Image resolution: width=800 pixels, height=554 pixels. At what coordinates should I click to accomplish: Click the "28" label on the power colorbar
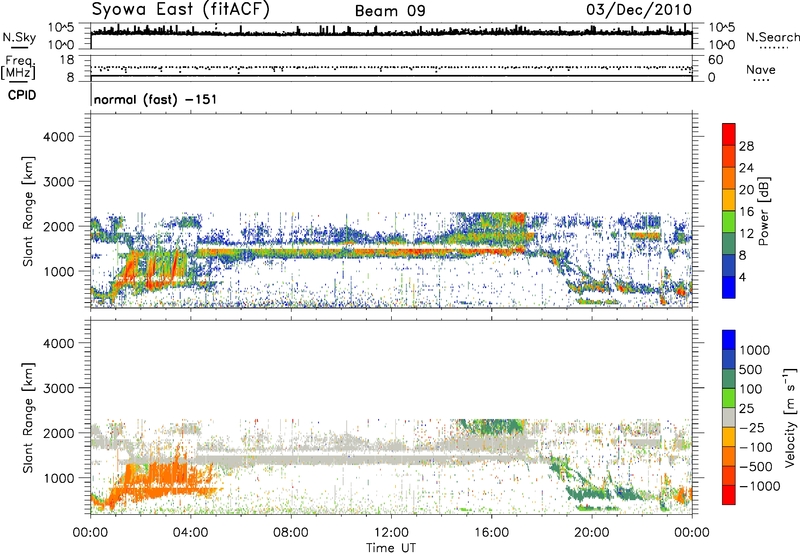[x=746, y=146]
